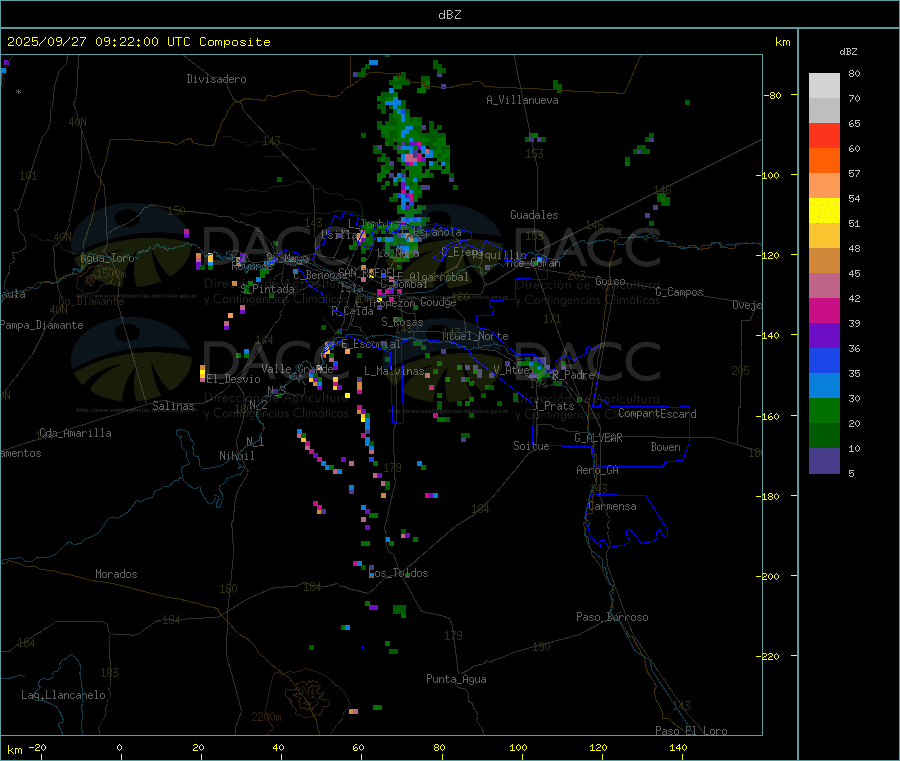Click the strong echo cell north of Española

(x=412, y=156)
